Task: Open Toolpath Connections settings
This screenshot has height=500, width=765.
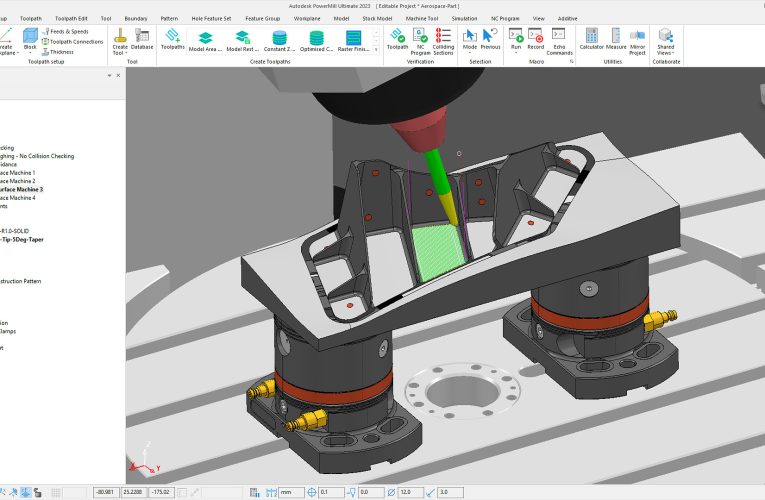Action: 72,41
